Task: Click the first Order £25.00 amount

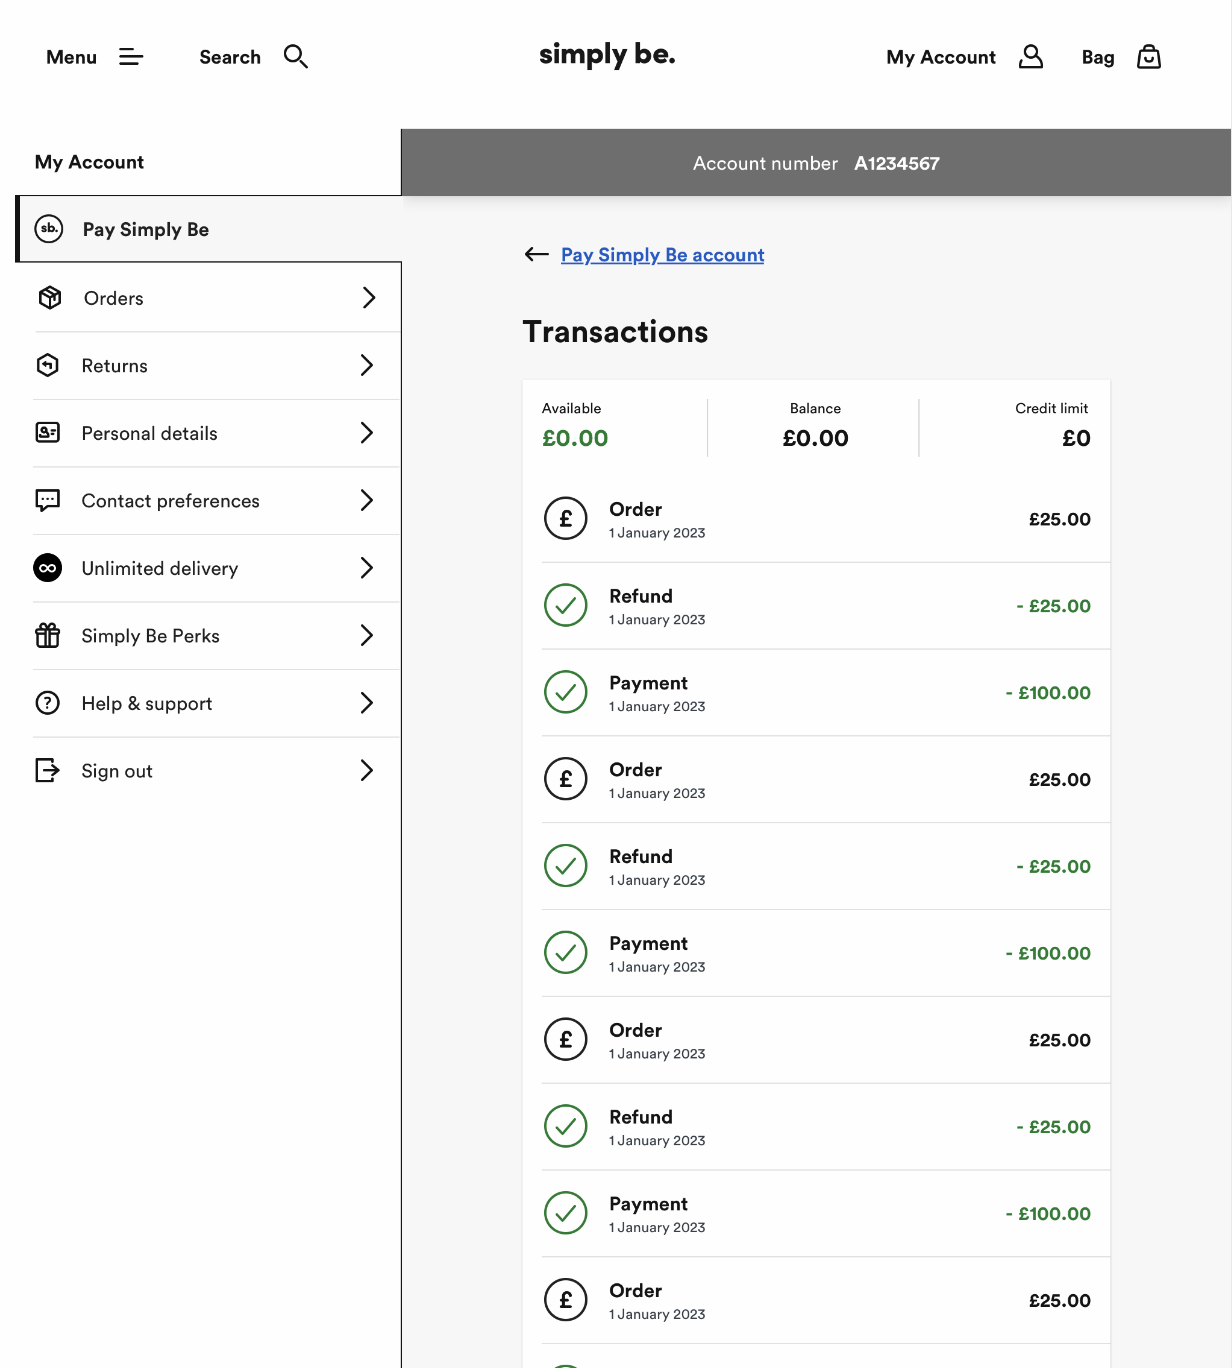Action: pos(1060,519)
